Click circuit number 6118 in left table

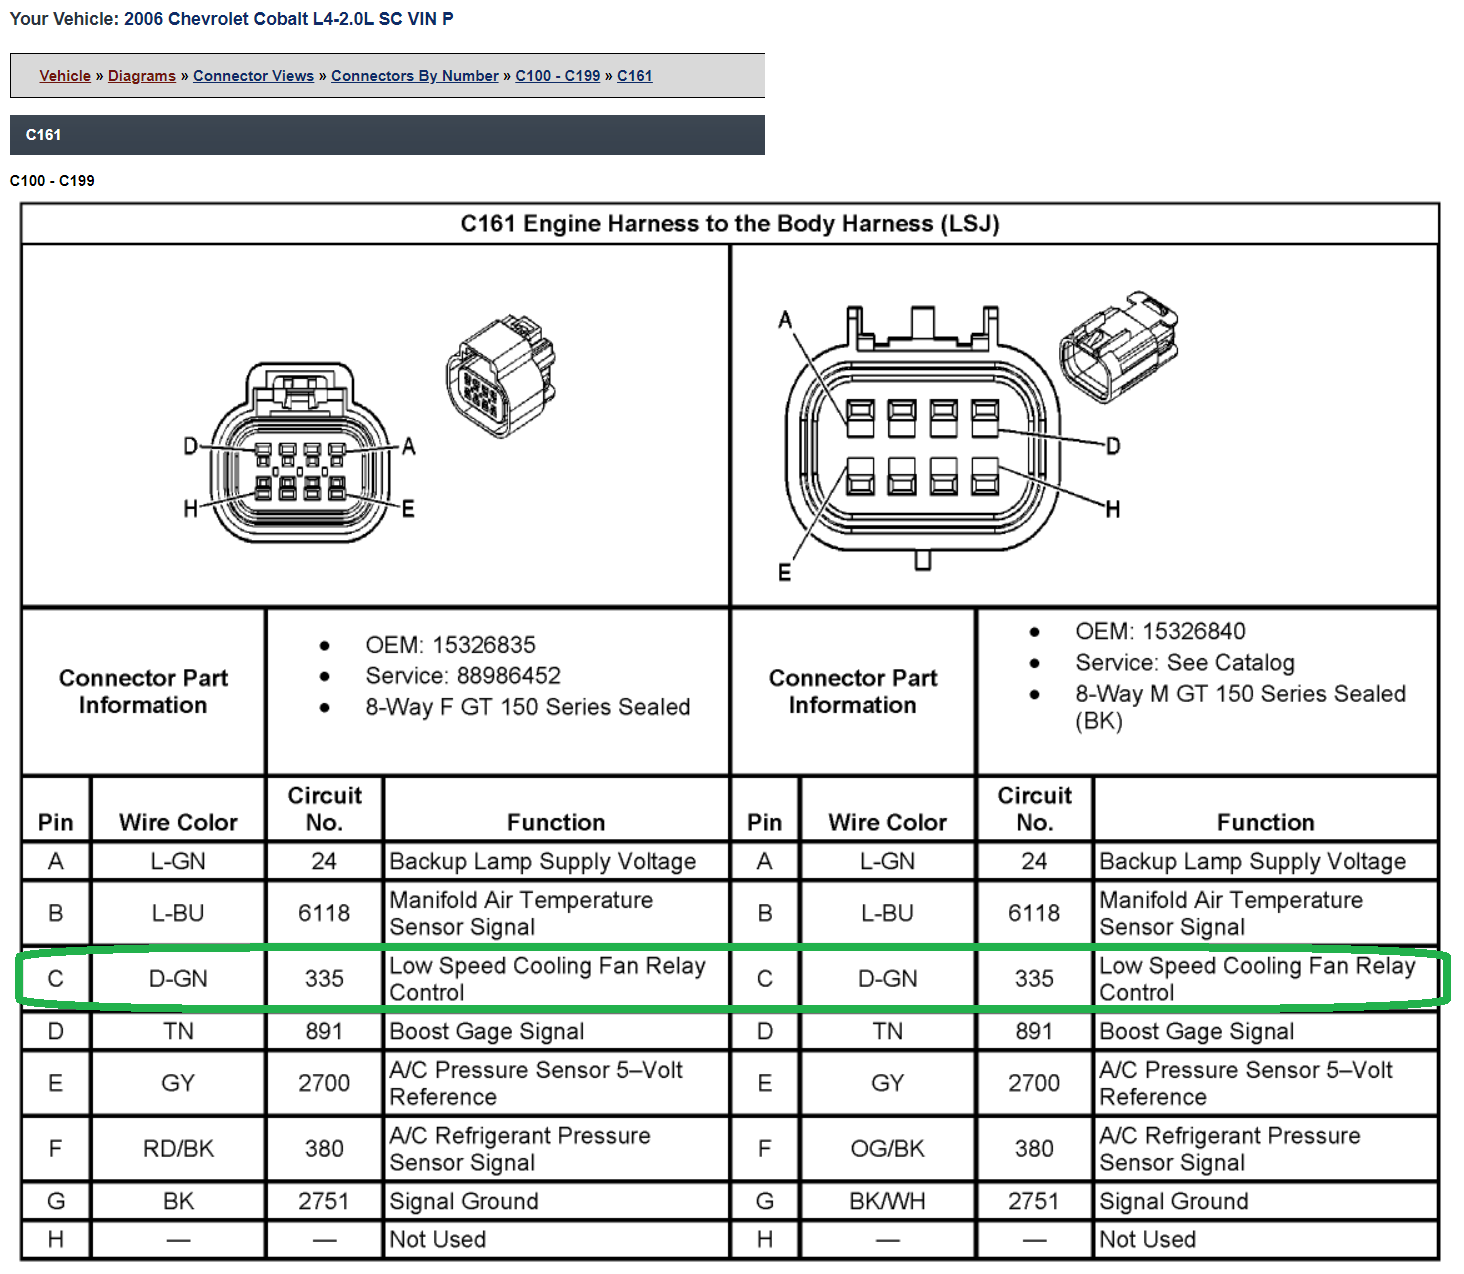tap(324, 913)
